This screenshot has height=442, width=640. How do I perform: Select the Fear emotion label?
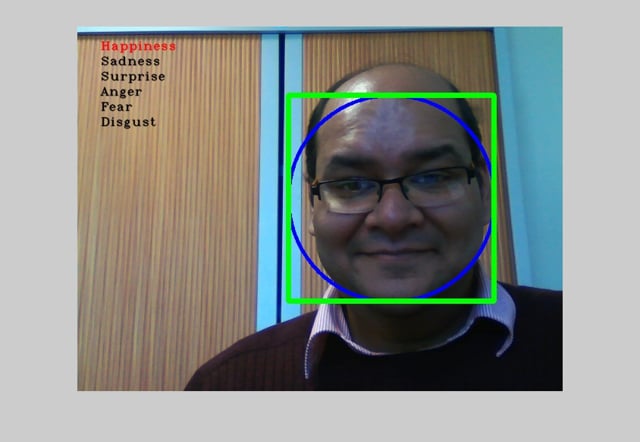[116, 107]
